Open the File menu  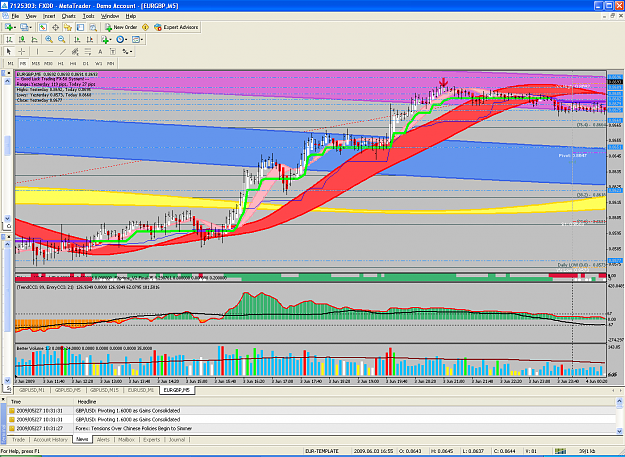(x=15, y=16)
